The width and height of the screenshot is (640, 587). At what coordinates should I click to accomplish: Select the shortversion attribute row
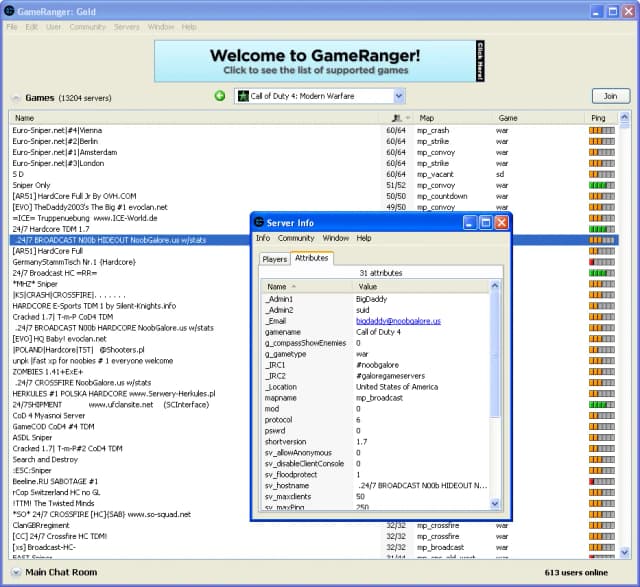coord(375,442)
